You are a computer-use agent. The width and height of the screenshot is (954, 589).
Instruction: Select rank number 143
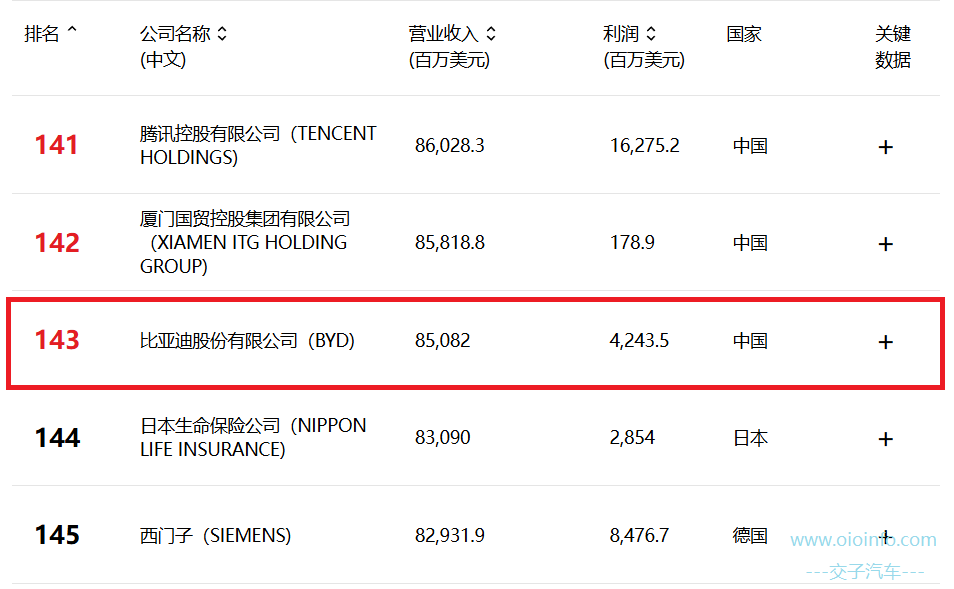pyautogui.click(x=57, y=340)
